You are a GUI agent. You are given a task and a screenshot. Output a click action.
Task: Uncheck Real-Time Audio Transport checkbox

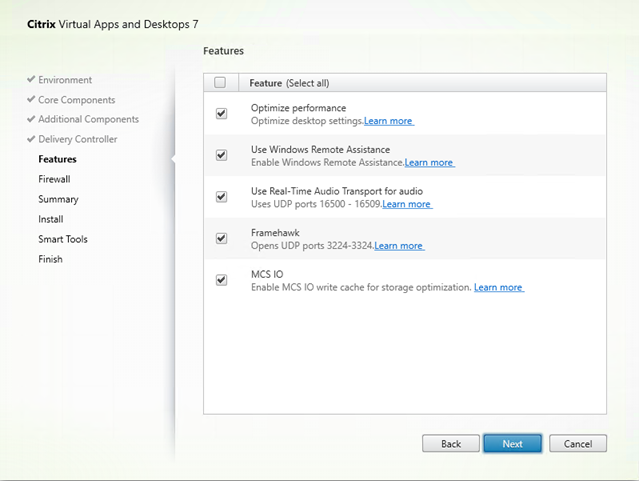(221, 197)
